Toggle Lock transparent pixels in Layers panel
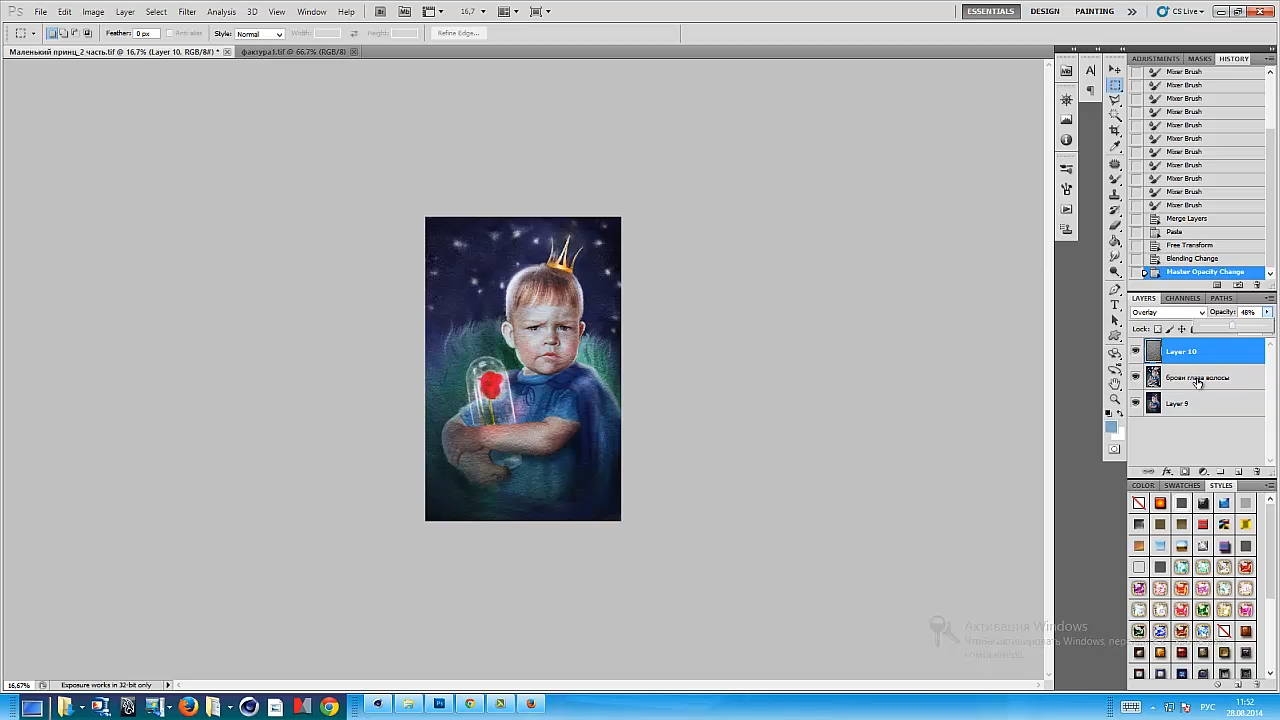1280x720 pixels. pyautogui.click(x=1158, y=329)
